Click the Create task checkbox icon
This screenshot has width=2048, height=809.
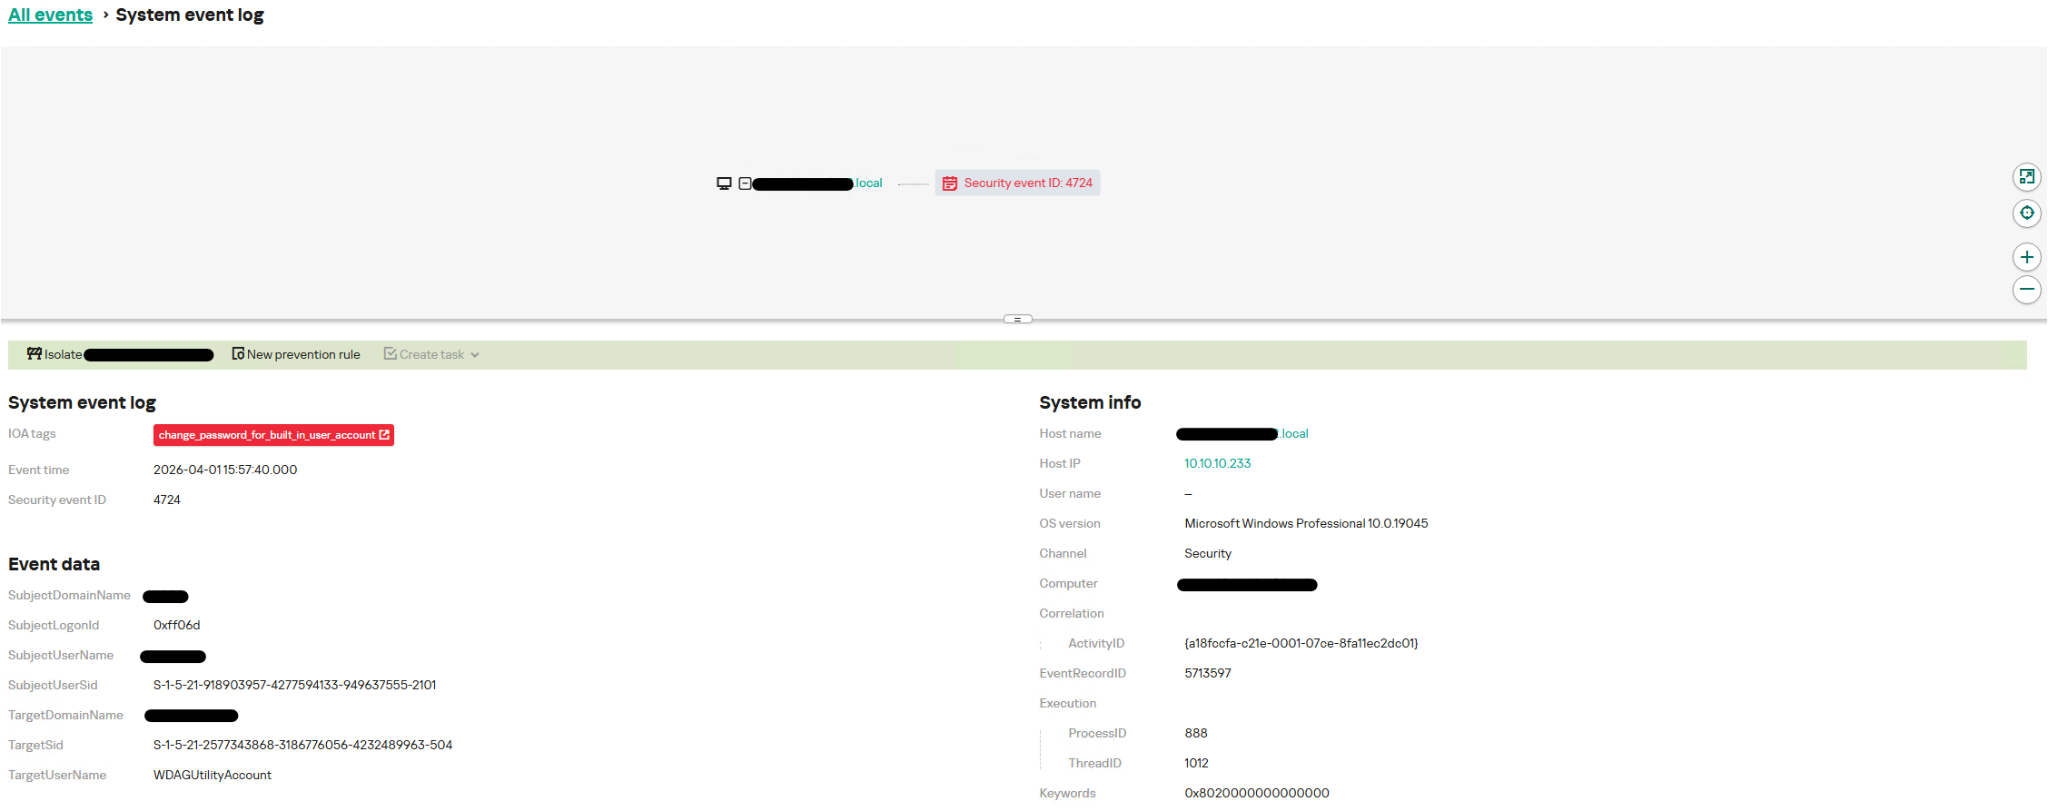390,354
